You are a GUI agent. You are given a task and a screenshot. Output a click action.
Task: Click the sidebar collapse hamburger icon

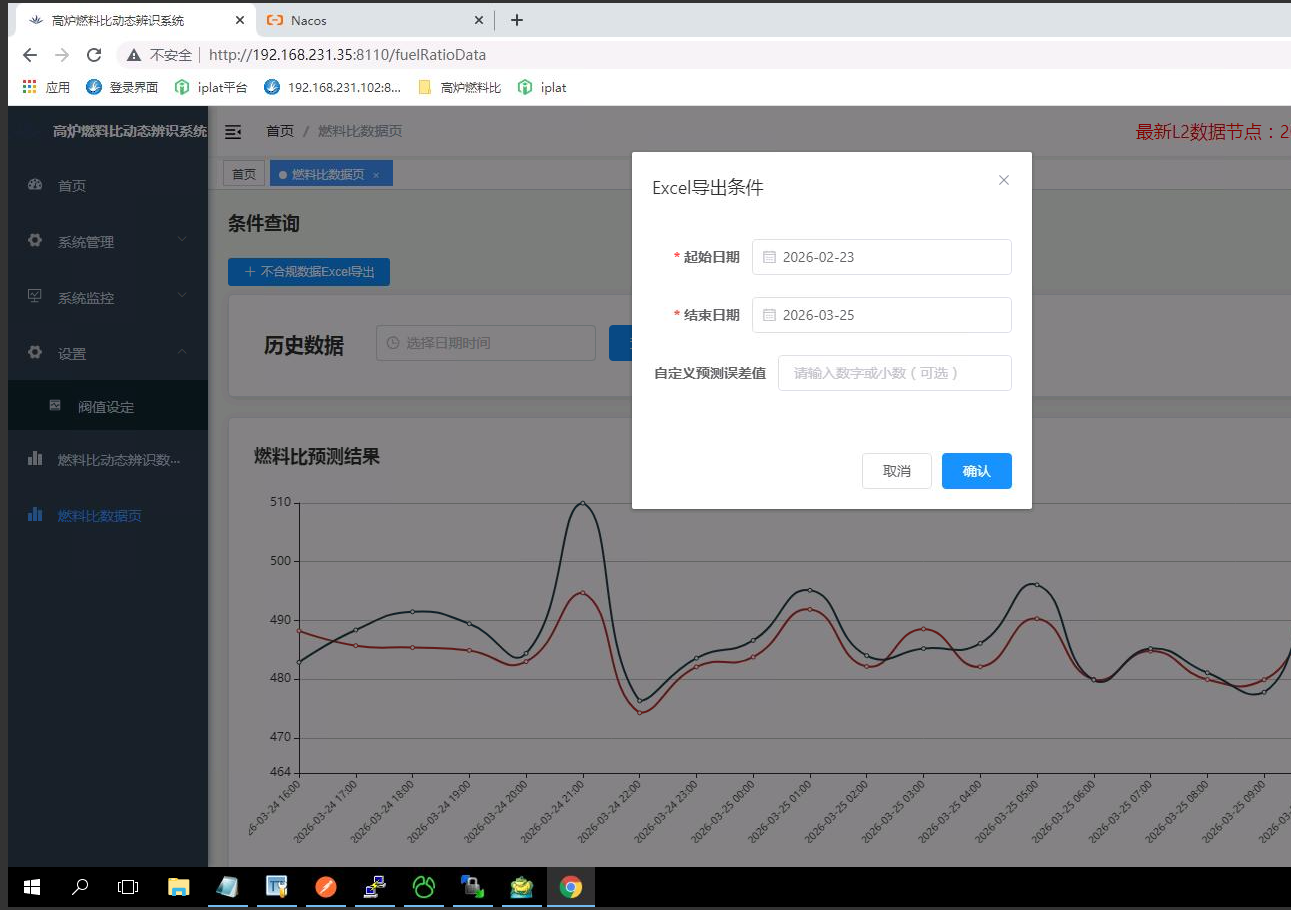click(x=233, y=131)
